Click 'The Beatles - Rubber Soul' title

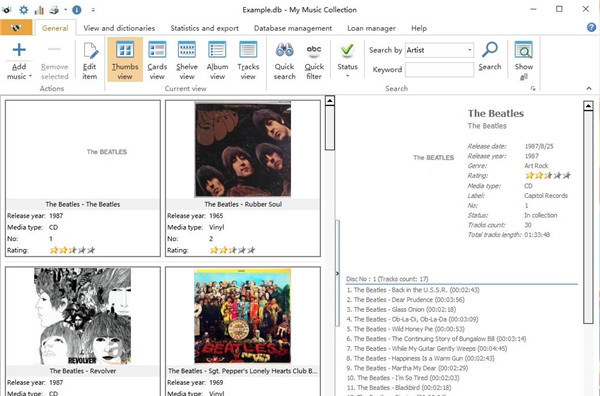tap(243, 204)
